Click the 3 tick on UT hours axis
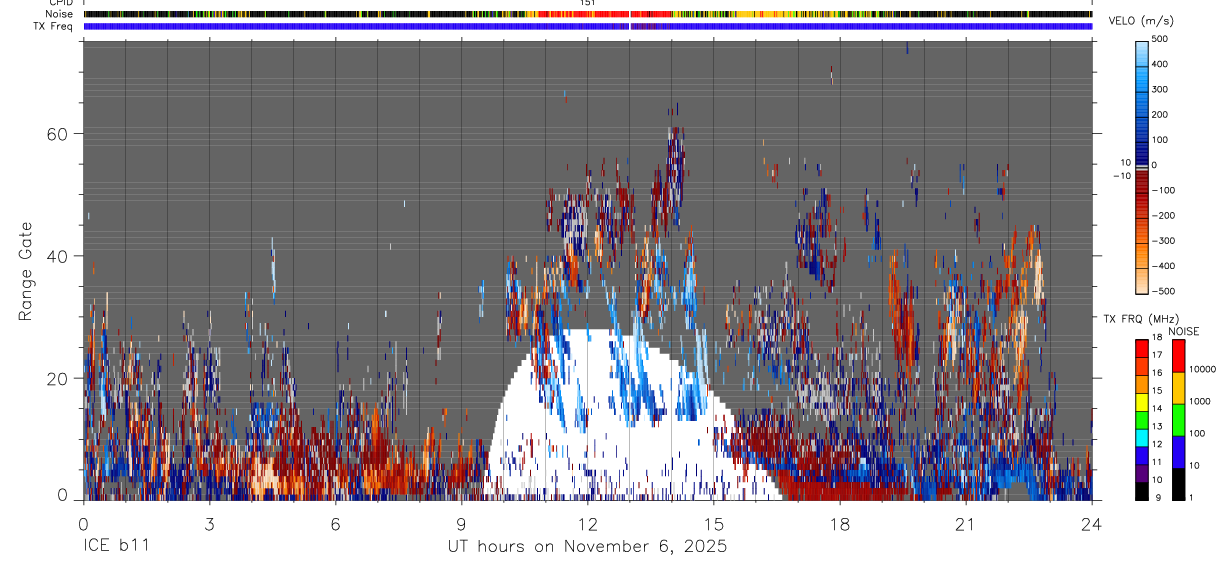 coord(209,525)
